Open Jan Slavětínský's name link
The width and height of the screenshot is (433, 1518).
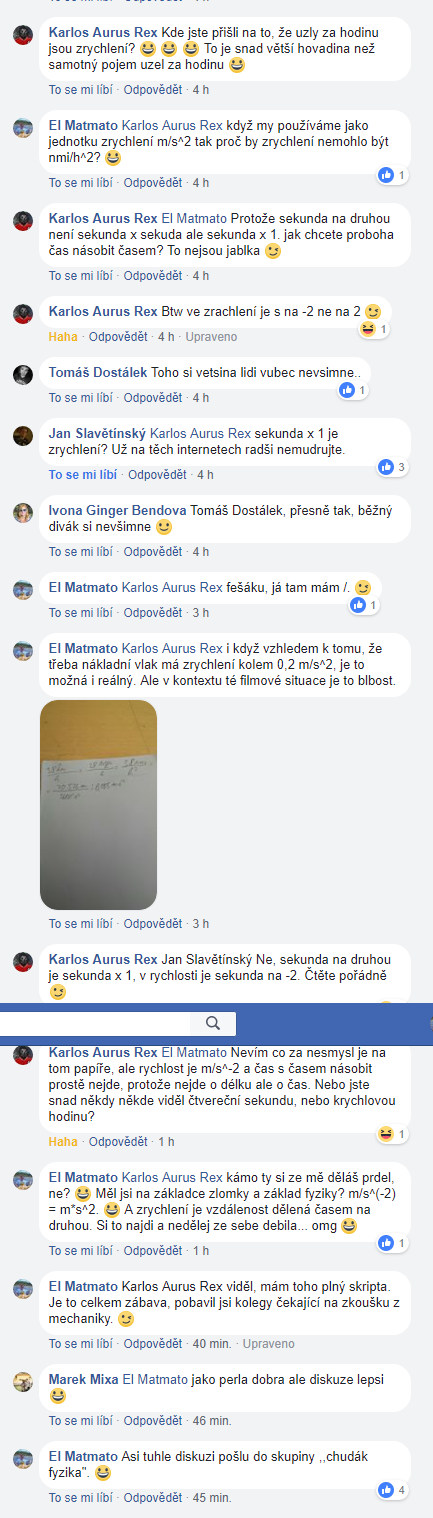(97, 434)
